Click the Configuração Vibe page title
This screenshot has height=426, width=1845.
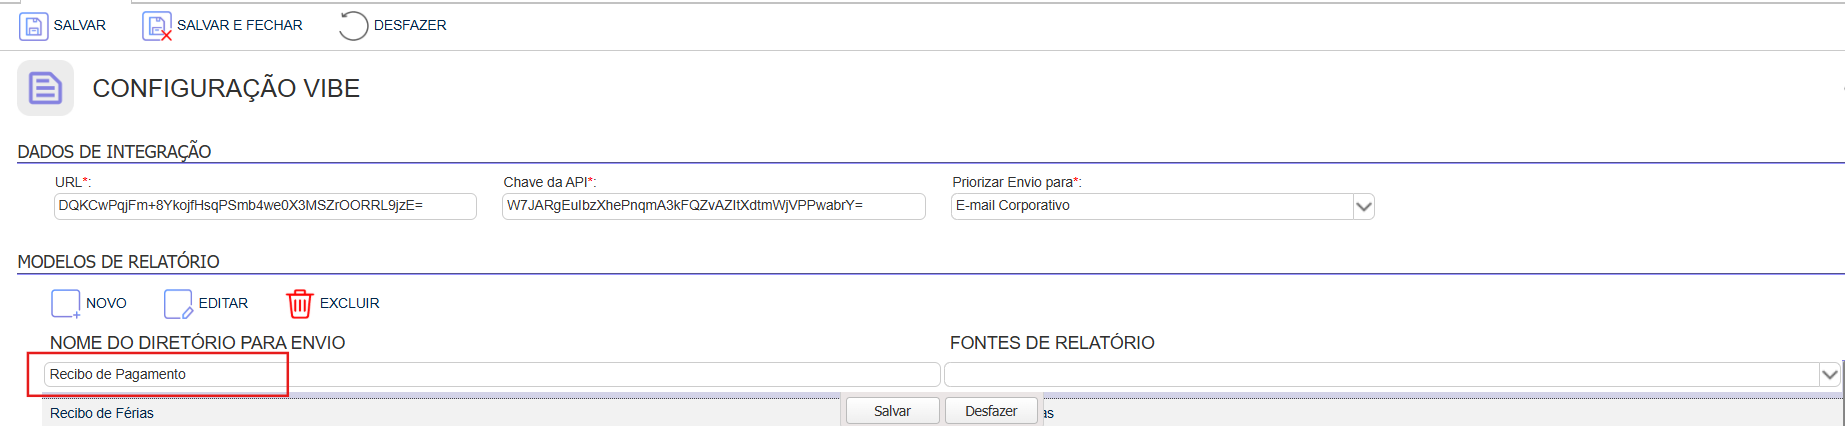pos(226,88)
